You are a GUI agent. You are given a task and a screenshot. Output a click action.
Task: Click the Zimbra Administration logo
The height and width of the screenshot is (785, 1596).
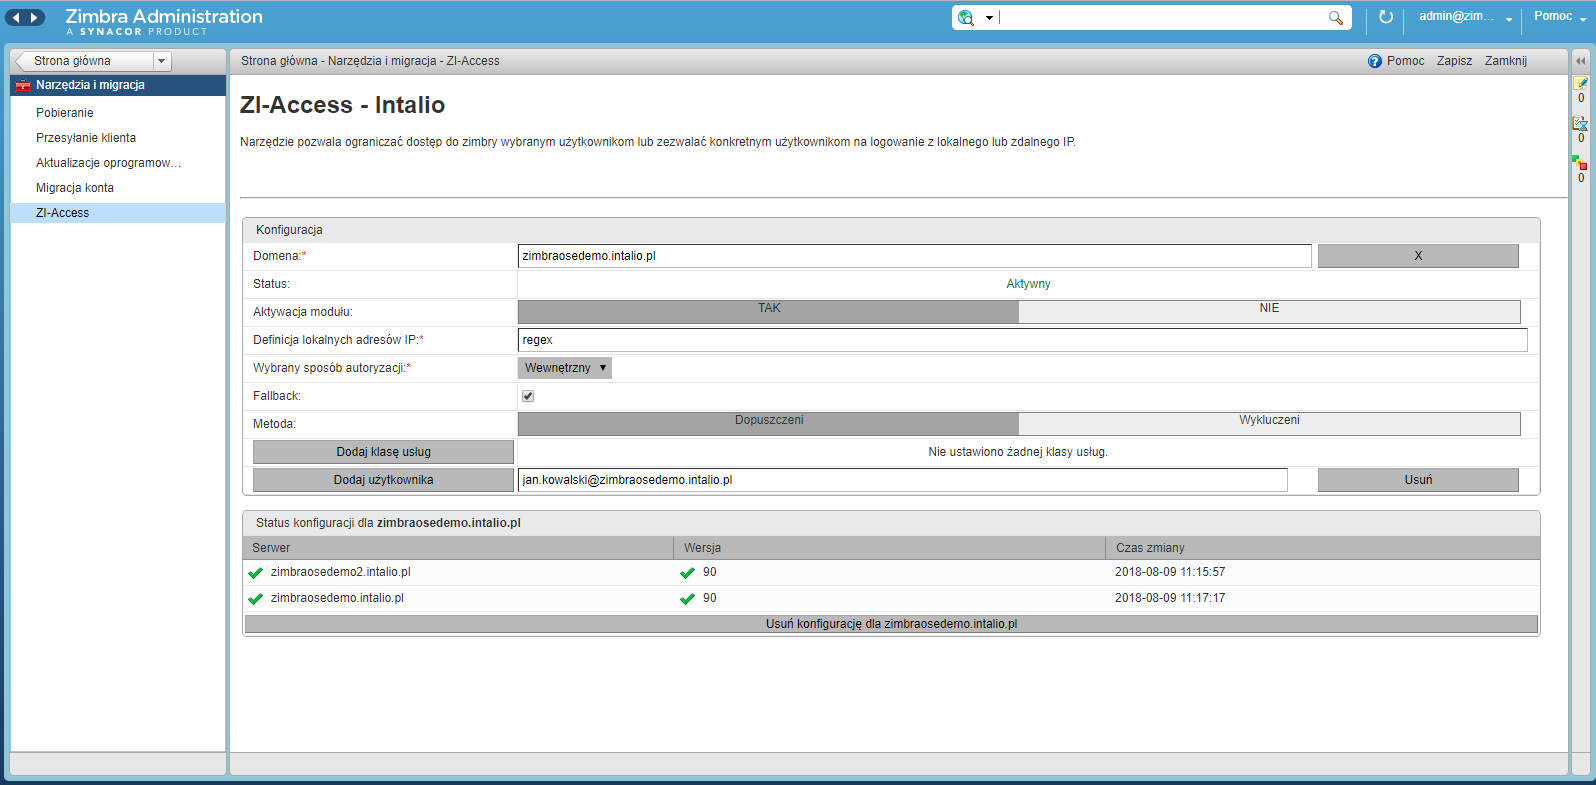164,21
